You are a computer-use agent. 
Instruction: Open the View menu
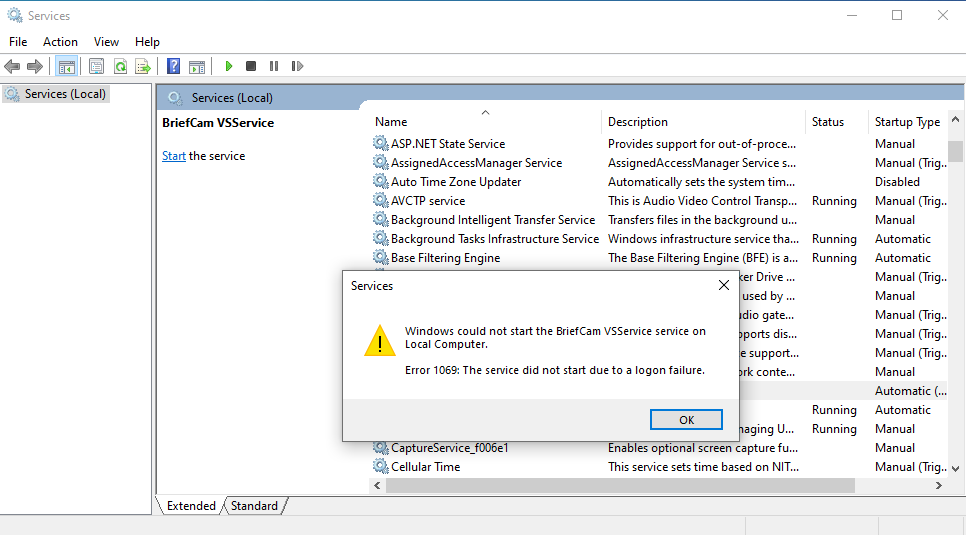click(106, 42)
